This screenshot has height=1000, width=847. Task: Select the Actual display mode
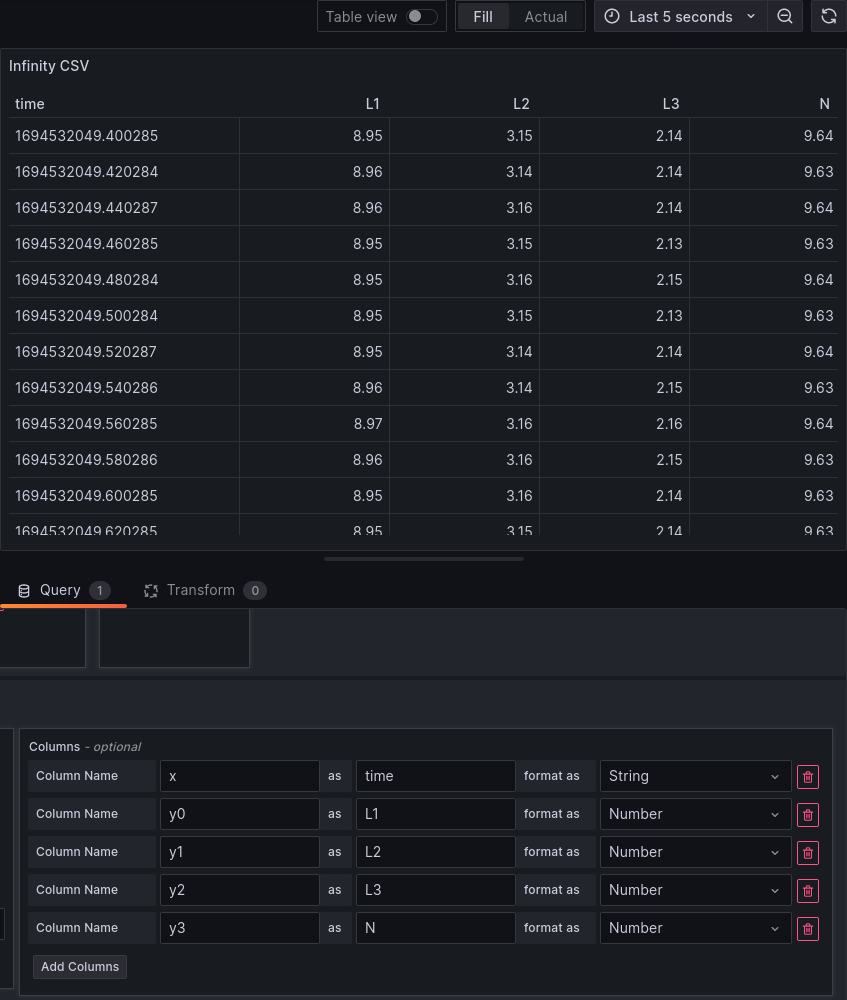[545, 16]
